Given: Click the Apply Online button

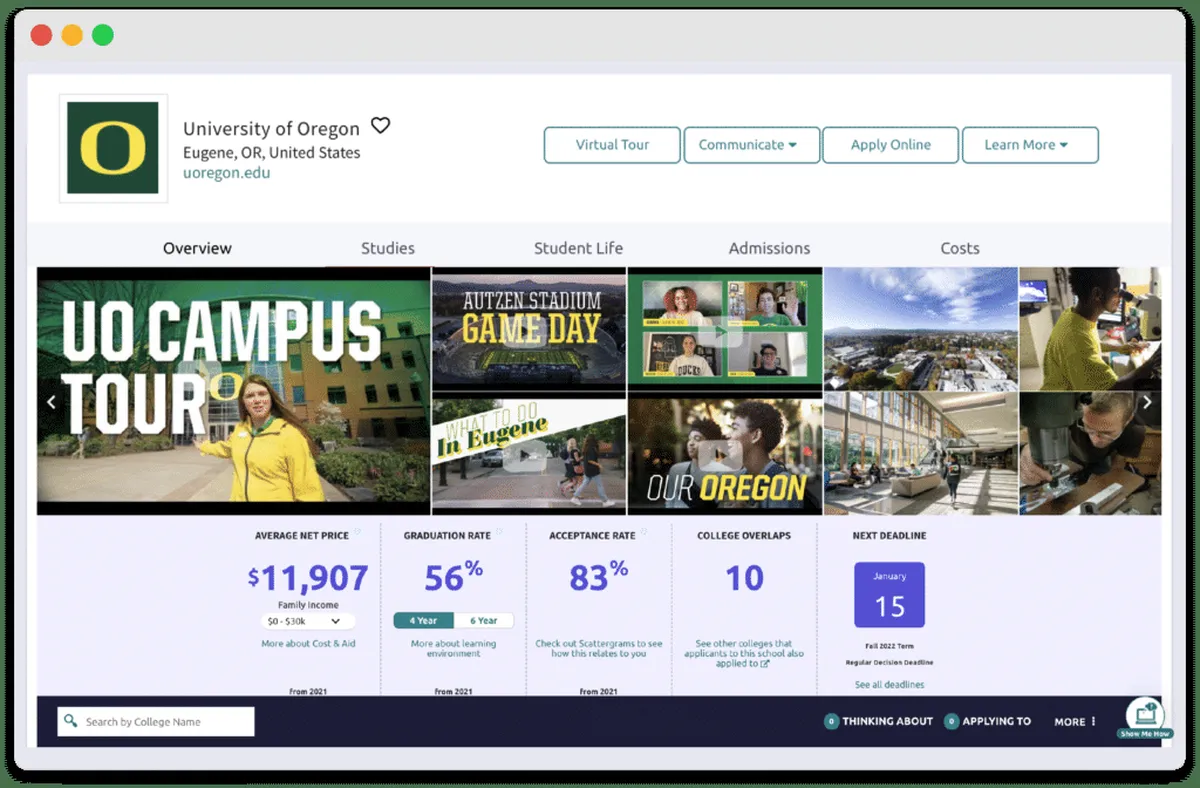Looking at the screenshot, I should 891,145.
